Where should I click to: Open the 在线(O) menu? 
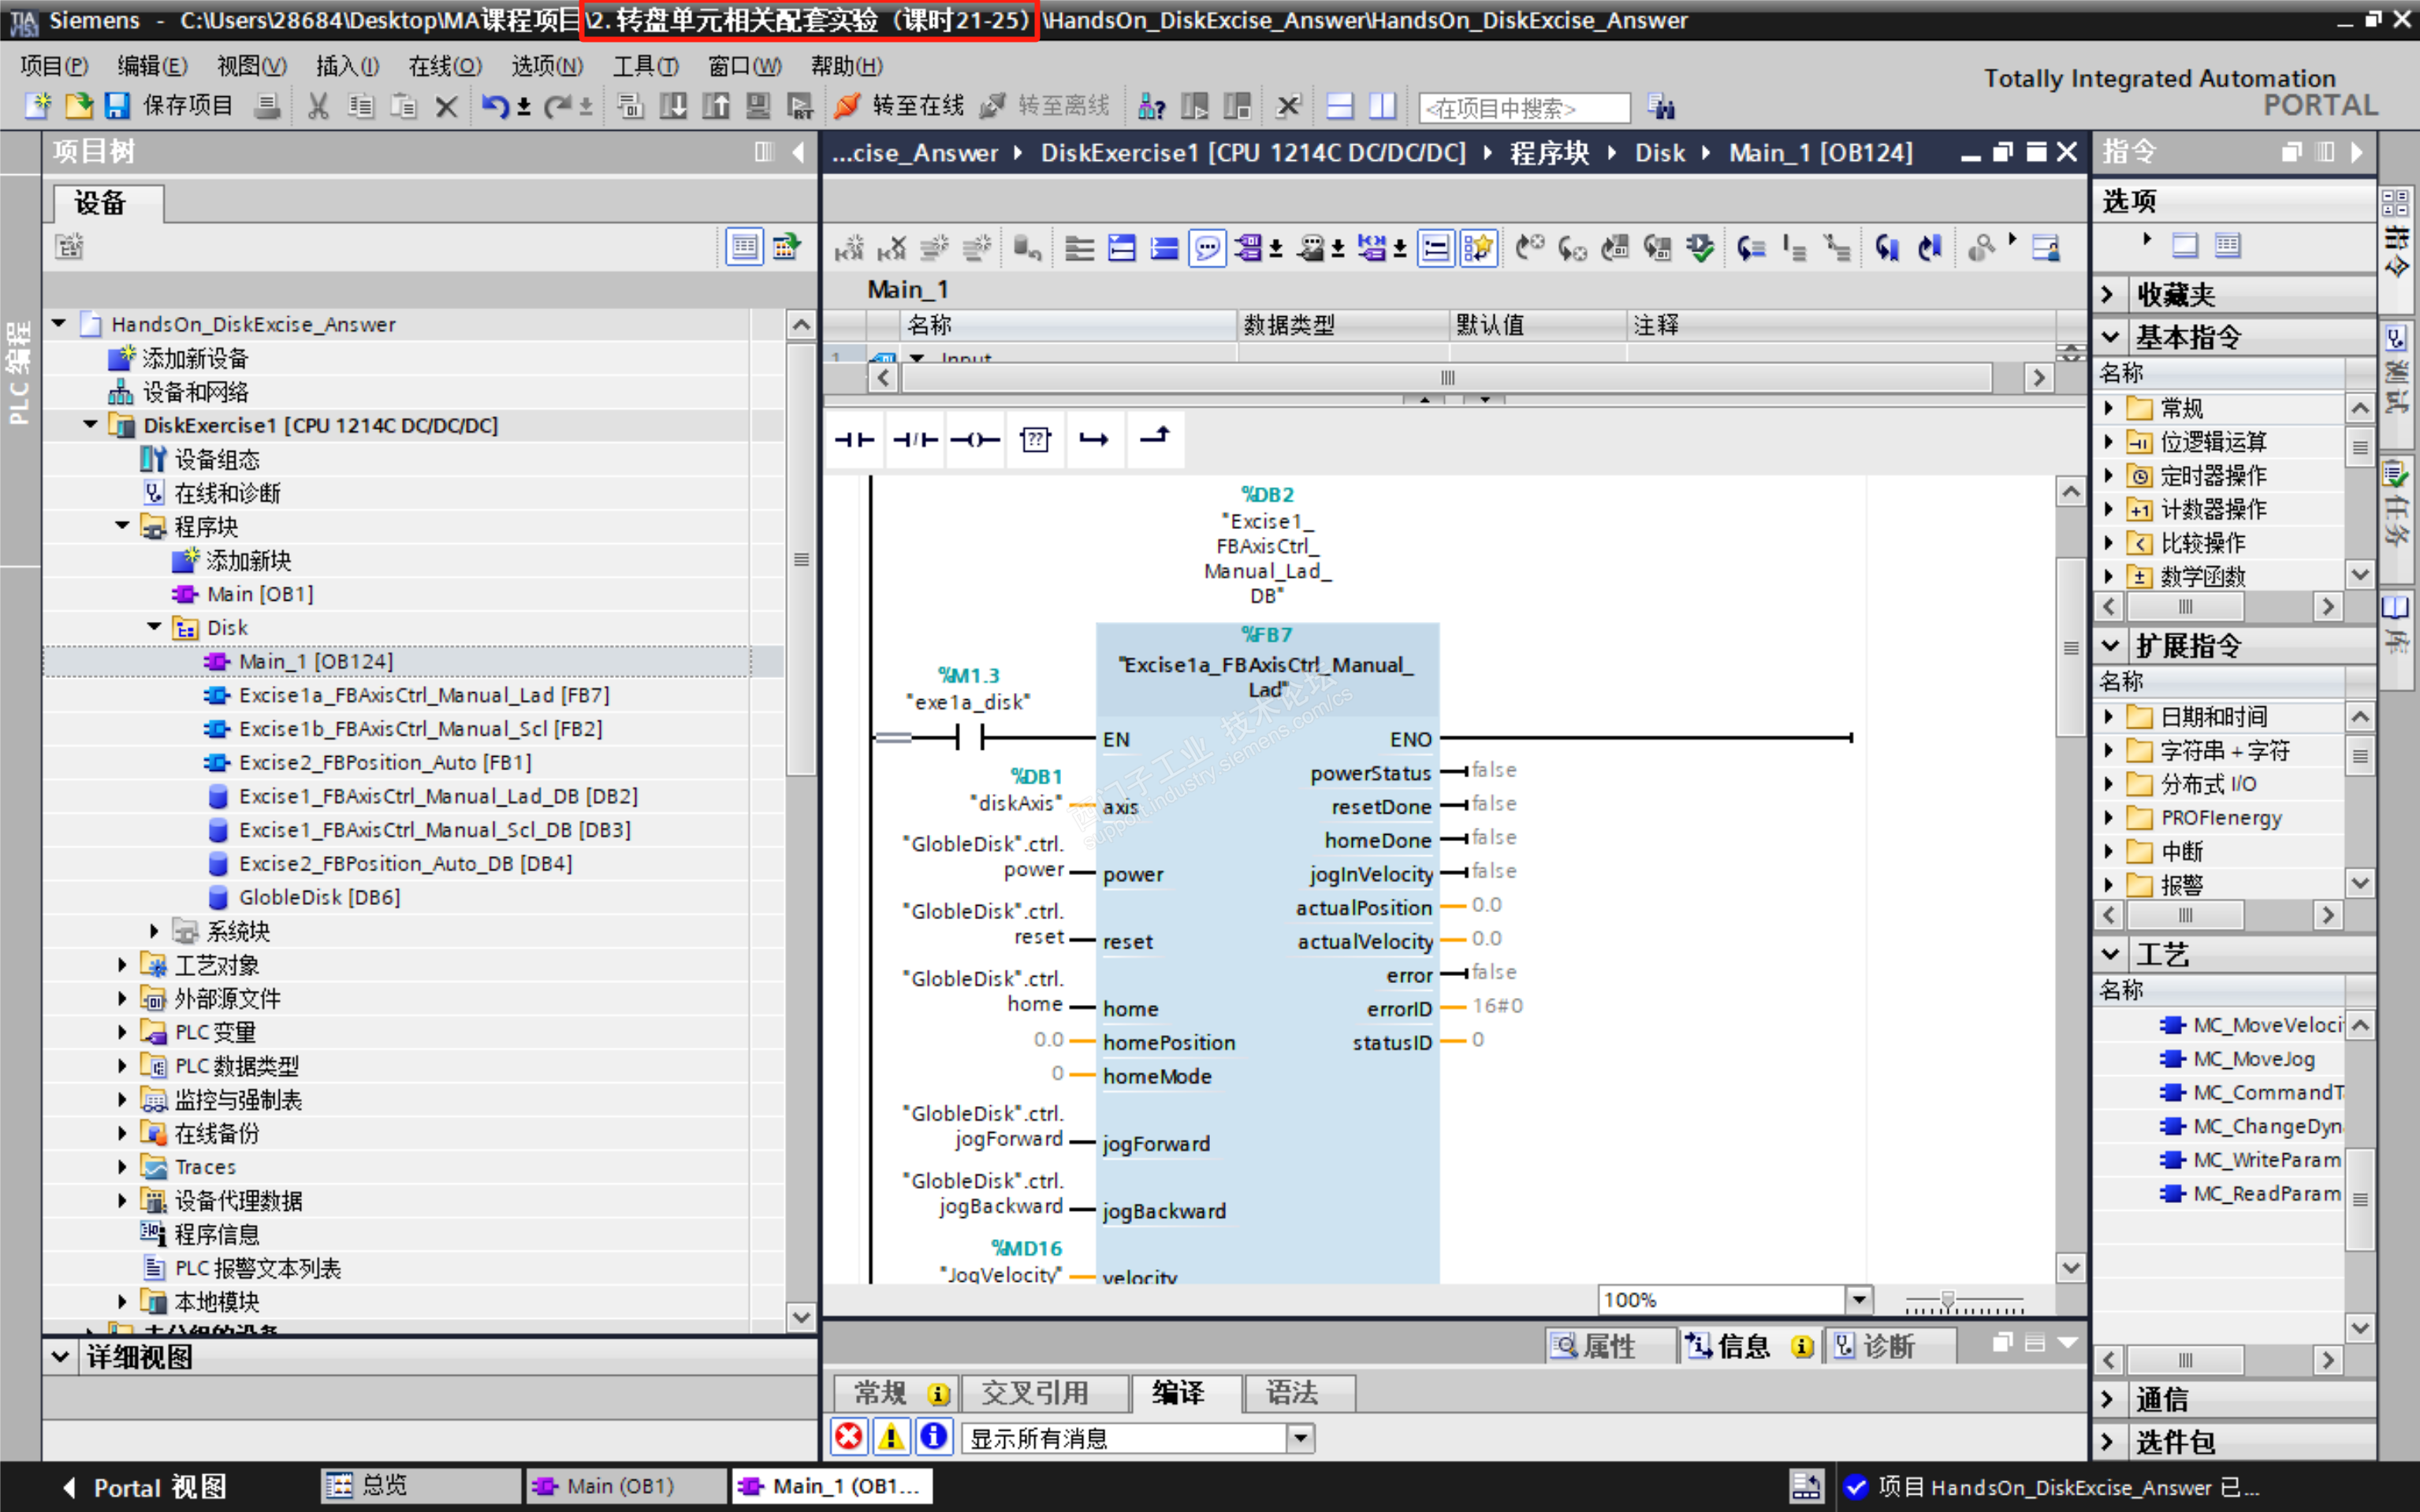[444, 66]
